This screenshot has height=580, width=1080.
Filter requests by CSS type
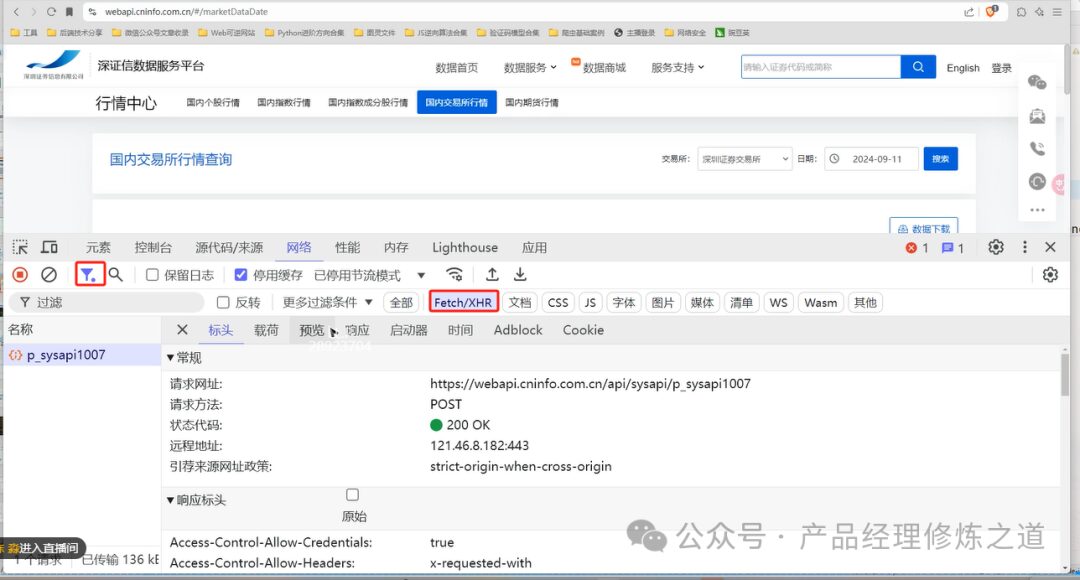pos(558,302)
